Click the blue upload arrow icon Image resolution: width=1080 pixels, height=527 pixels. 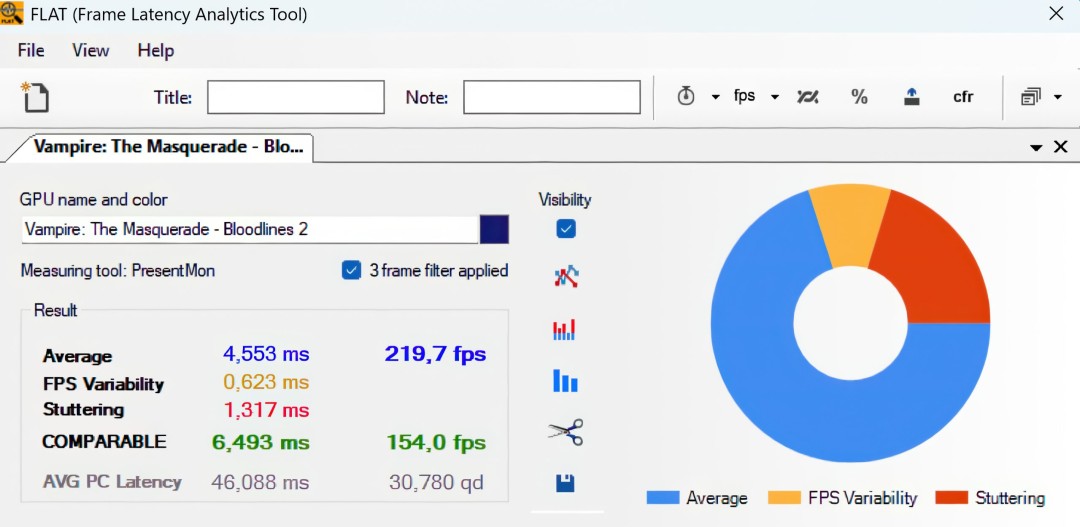pyautogui.click(x=911, y=97)
